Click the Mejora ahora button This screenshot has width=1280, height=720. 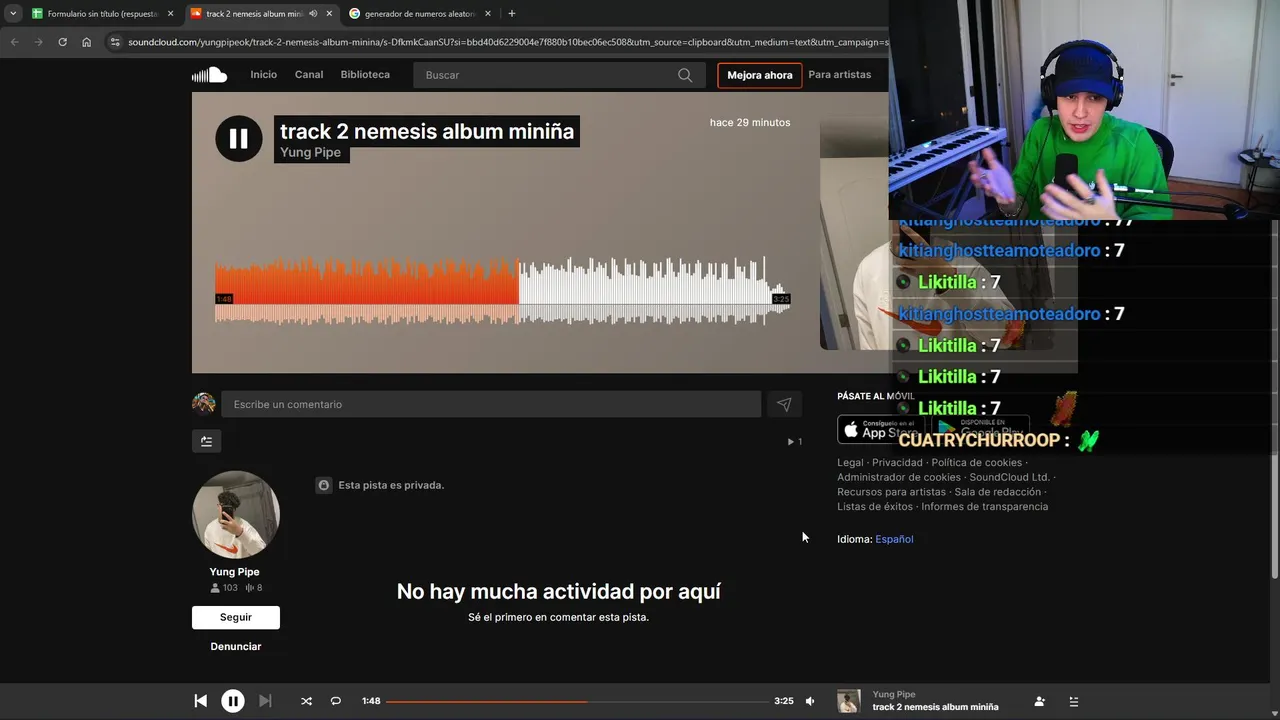[x=760, y=75]
